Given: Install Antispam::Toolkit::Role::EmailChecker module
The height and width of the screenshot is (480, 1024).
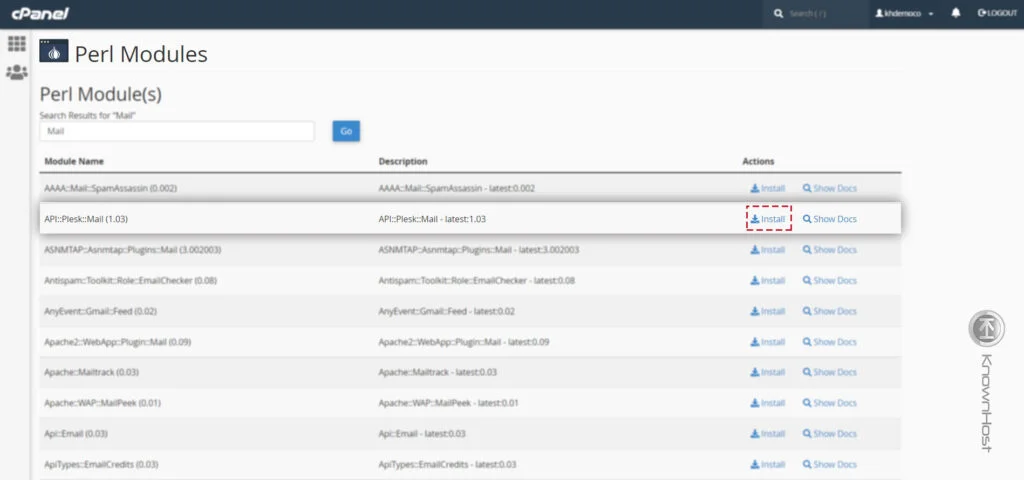Looking at the screenshot, I should (x=767, y=280).
